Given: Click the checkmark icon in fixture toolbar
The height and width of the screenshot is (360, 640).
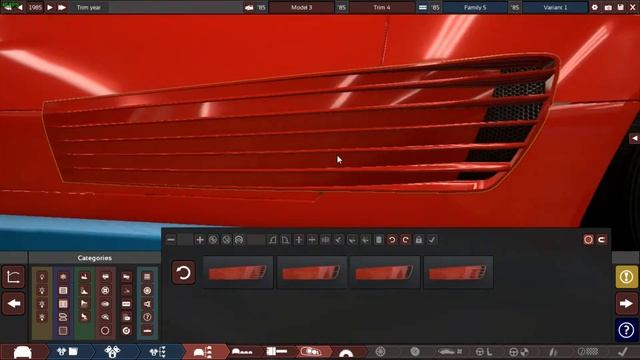Looking at the screenshot, I should point(432,240).
